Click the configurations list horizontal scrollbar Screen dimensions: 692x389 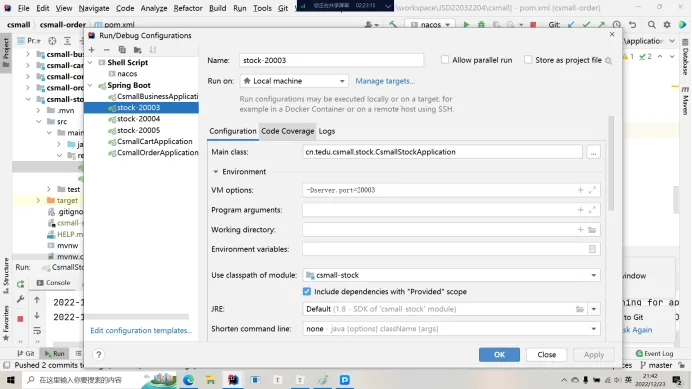tap(137, 317)
